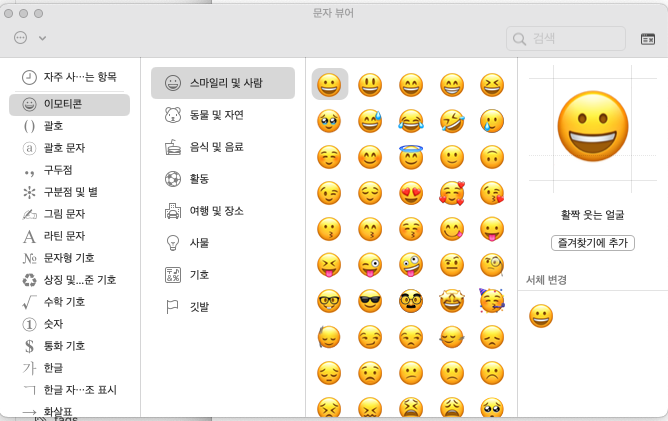Choose smiling face with hearts emoji
The width and height of the screenshot is (668, 421).
[x=452, y=193]
